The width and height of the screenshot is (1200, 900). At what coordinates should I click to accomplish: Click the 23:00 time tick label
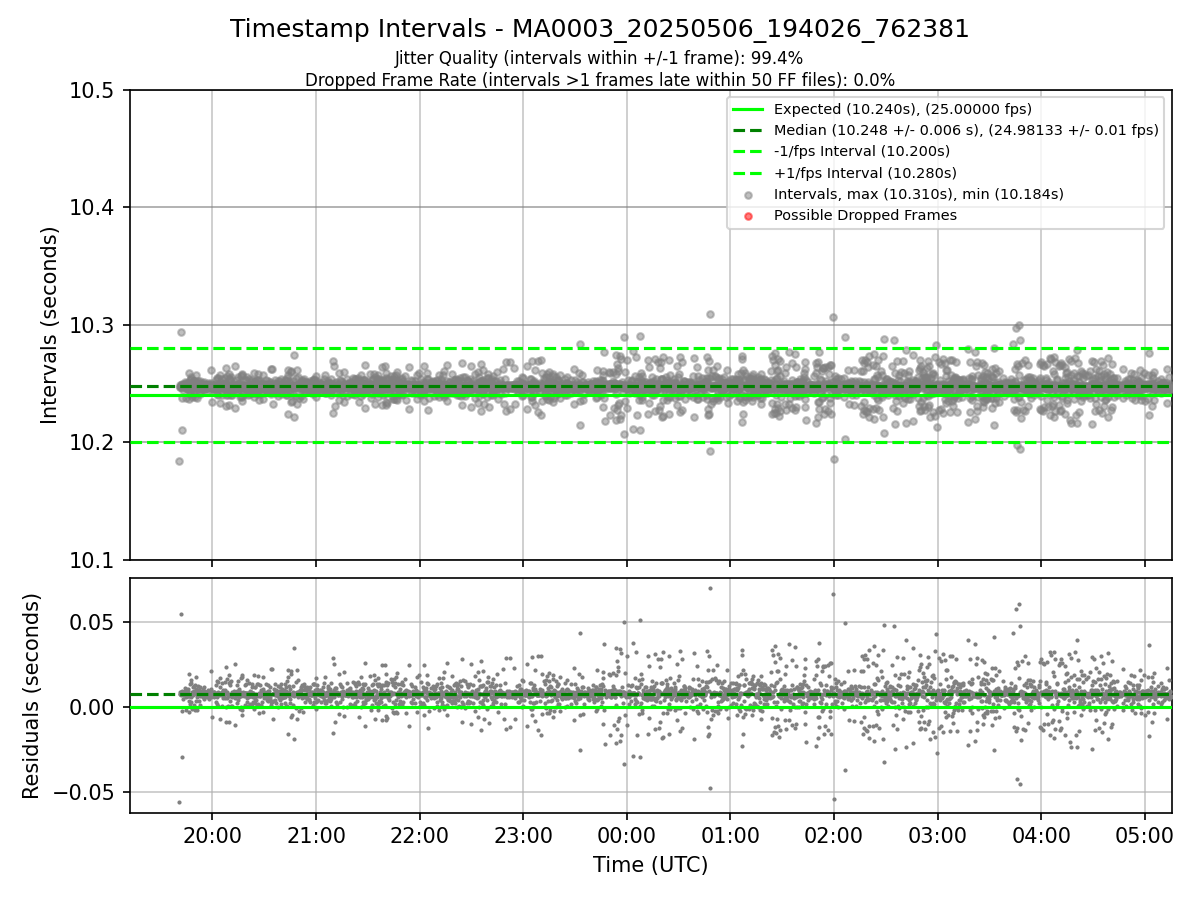coord(523,834)
